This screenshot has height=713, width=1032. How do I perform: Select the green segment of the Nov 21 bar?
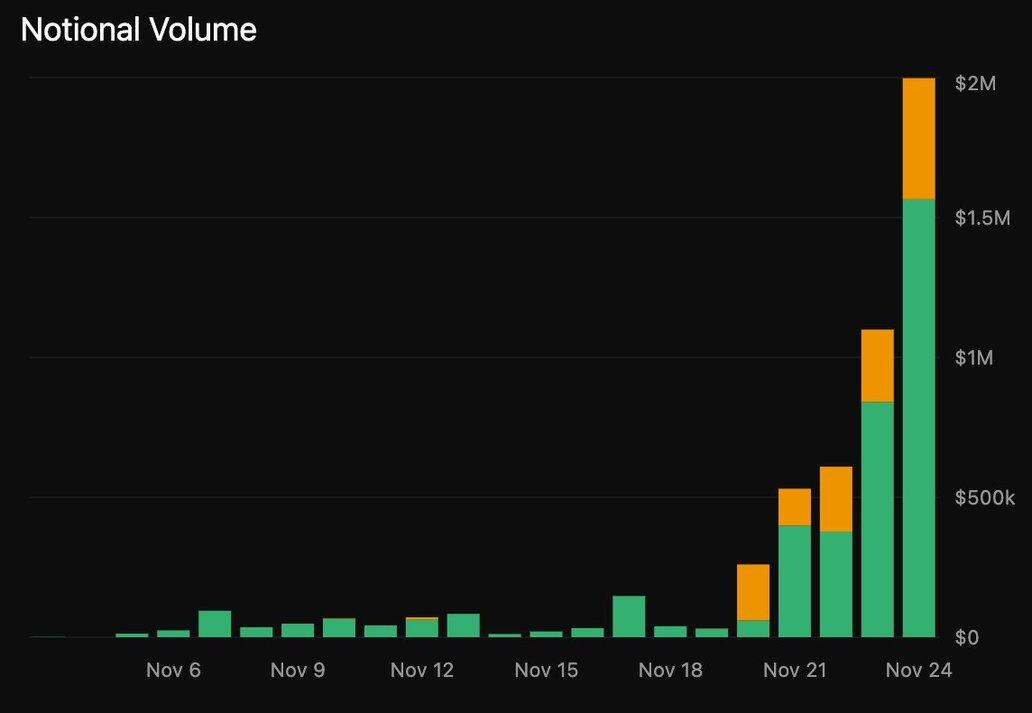click(x=794, y=581)
